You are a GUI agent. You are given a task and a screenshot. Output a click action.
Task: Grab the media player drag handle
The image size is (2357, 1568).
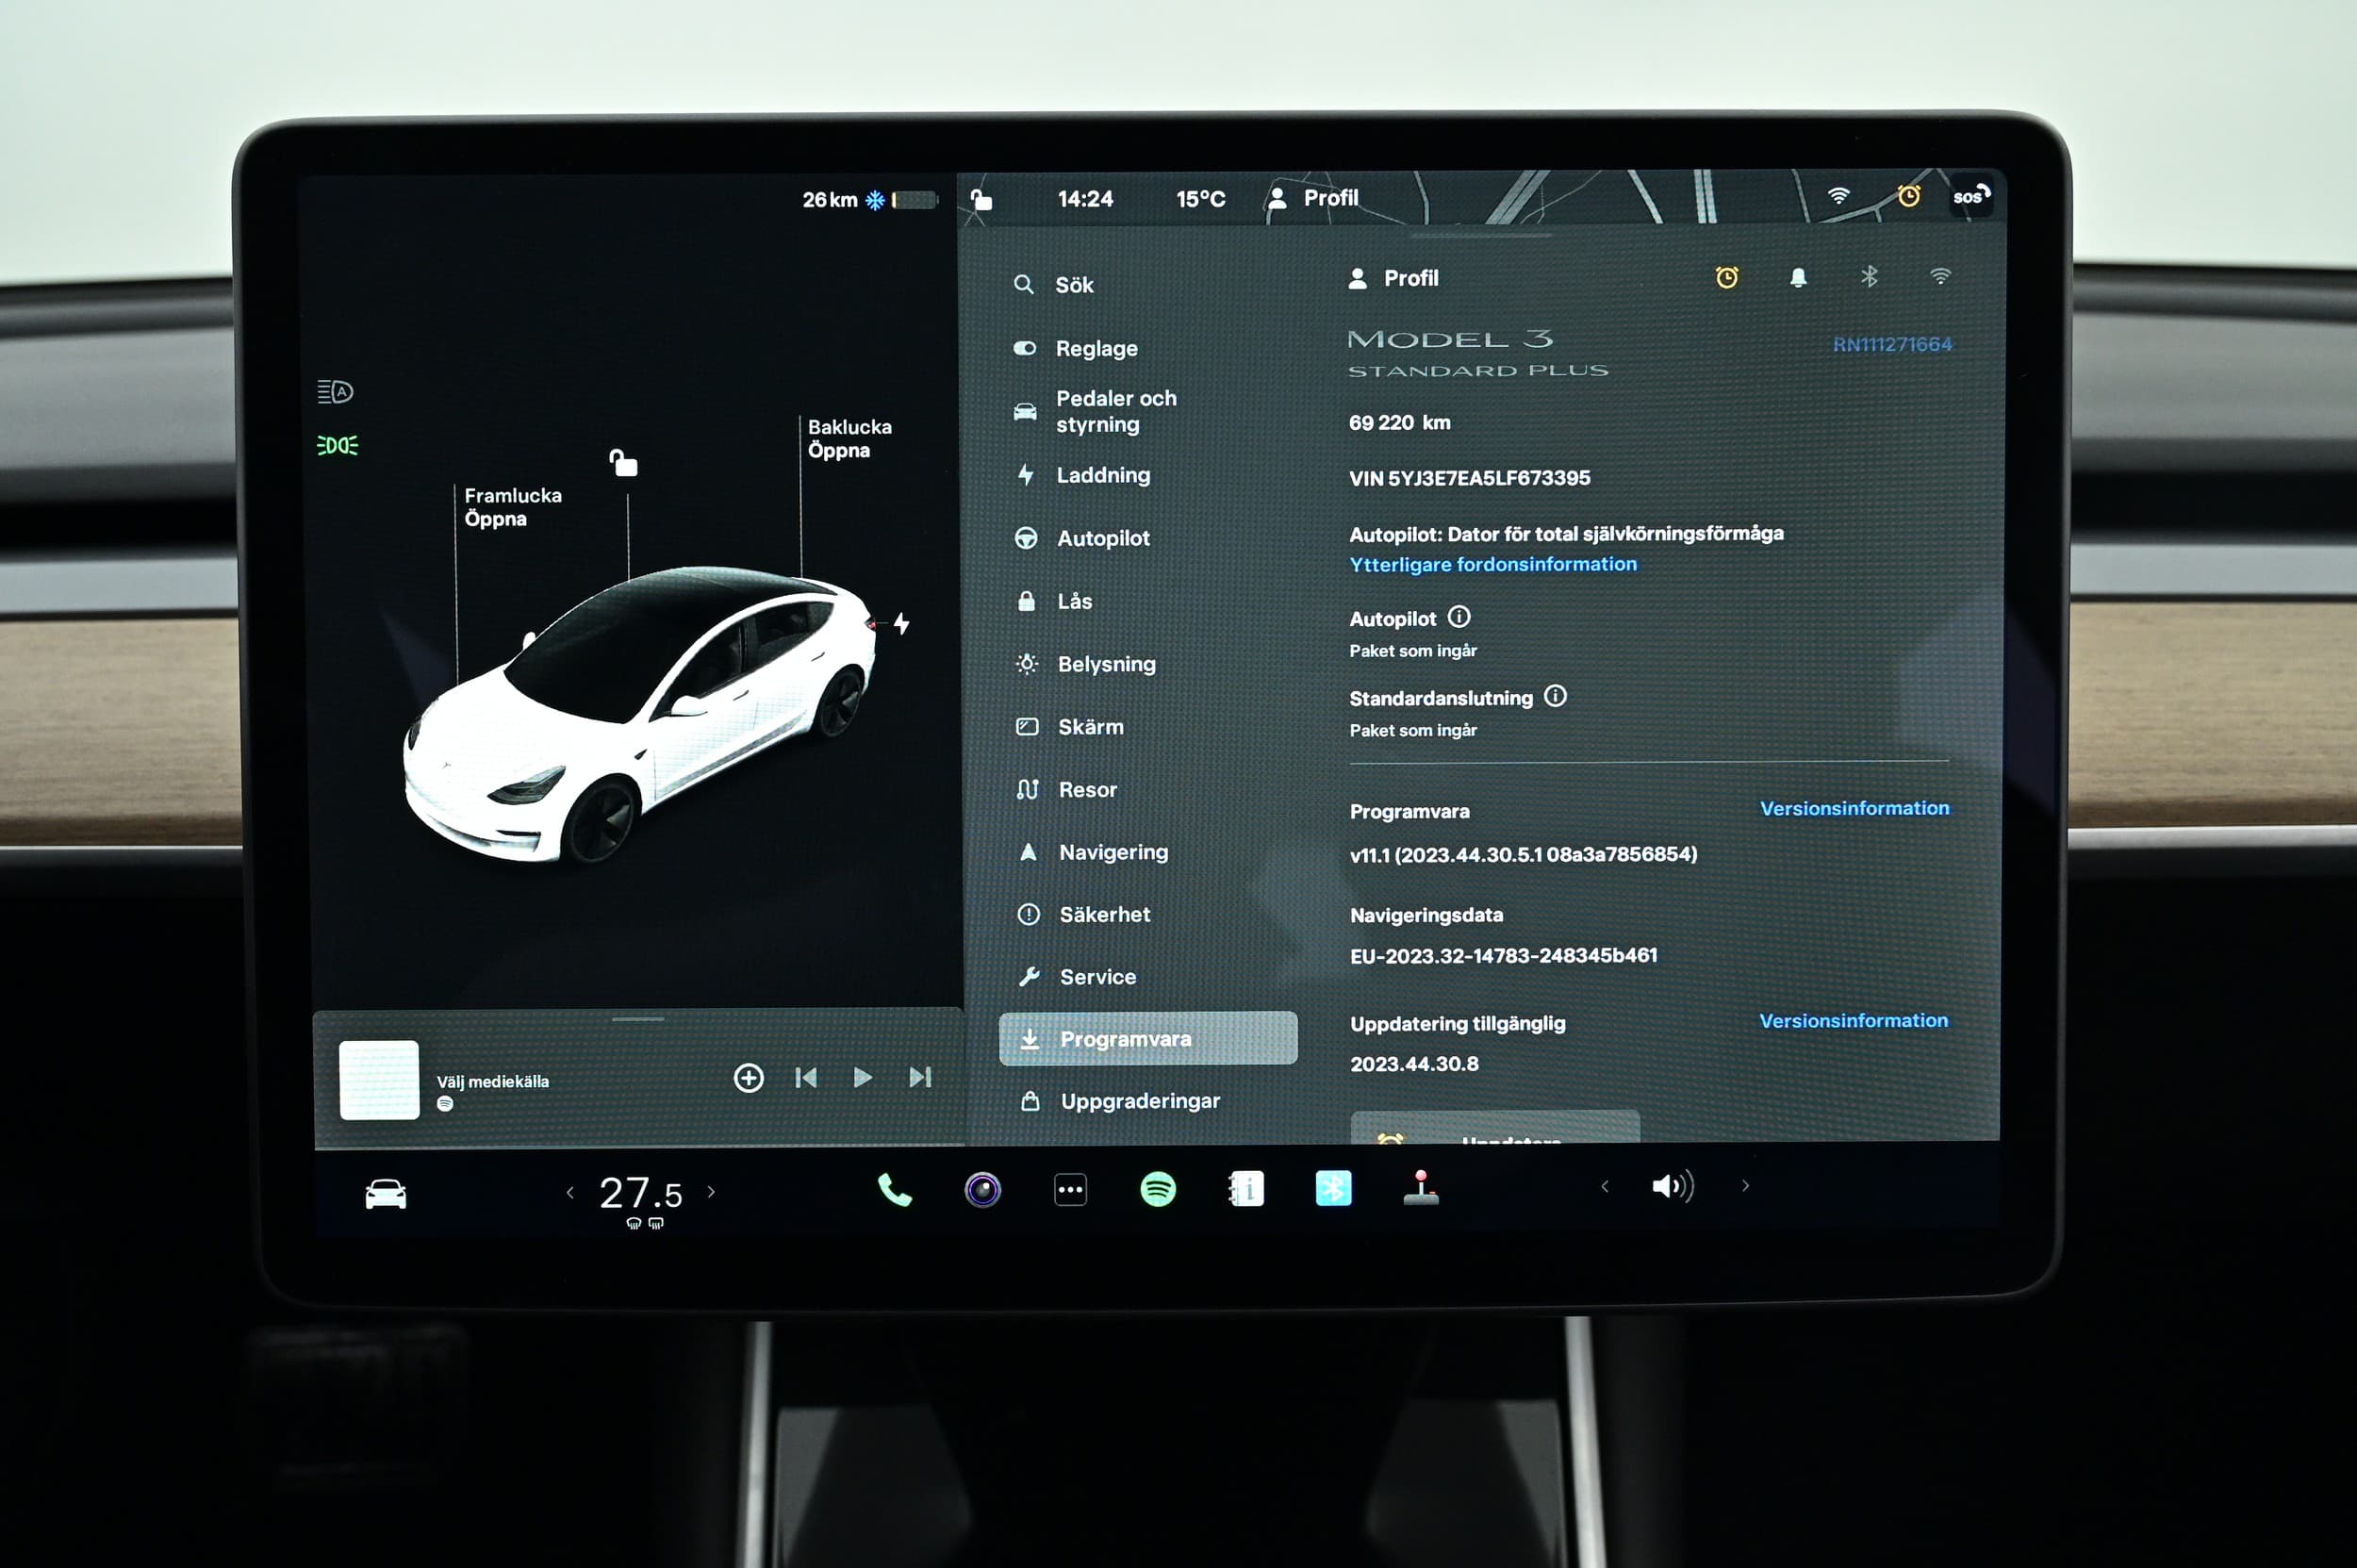[x=638, y=1019]
